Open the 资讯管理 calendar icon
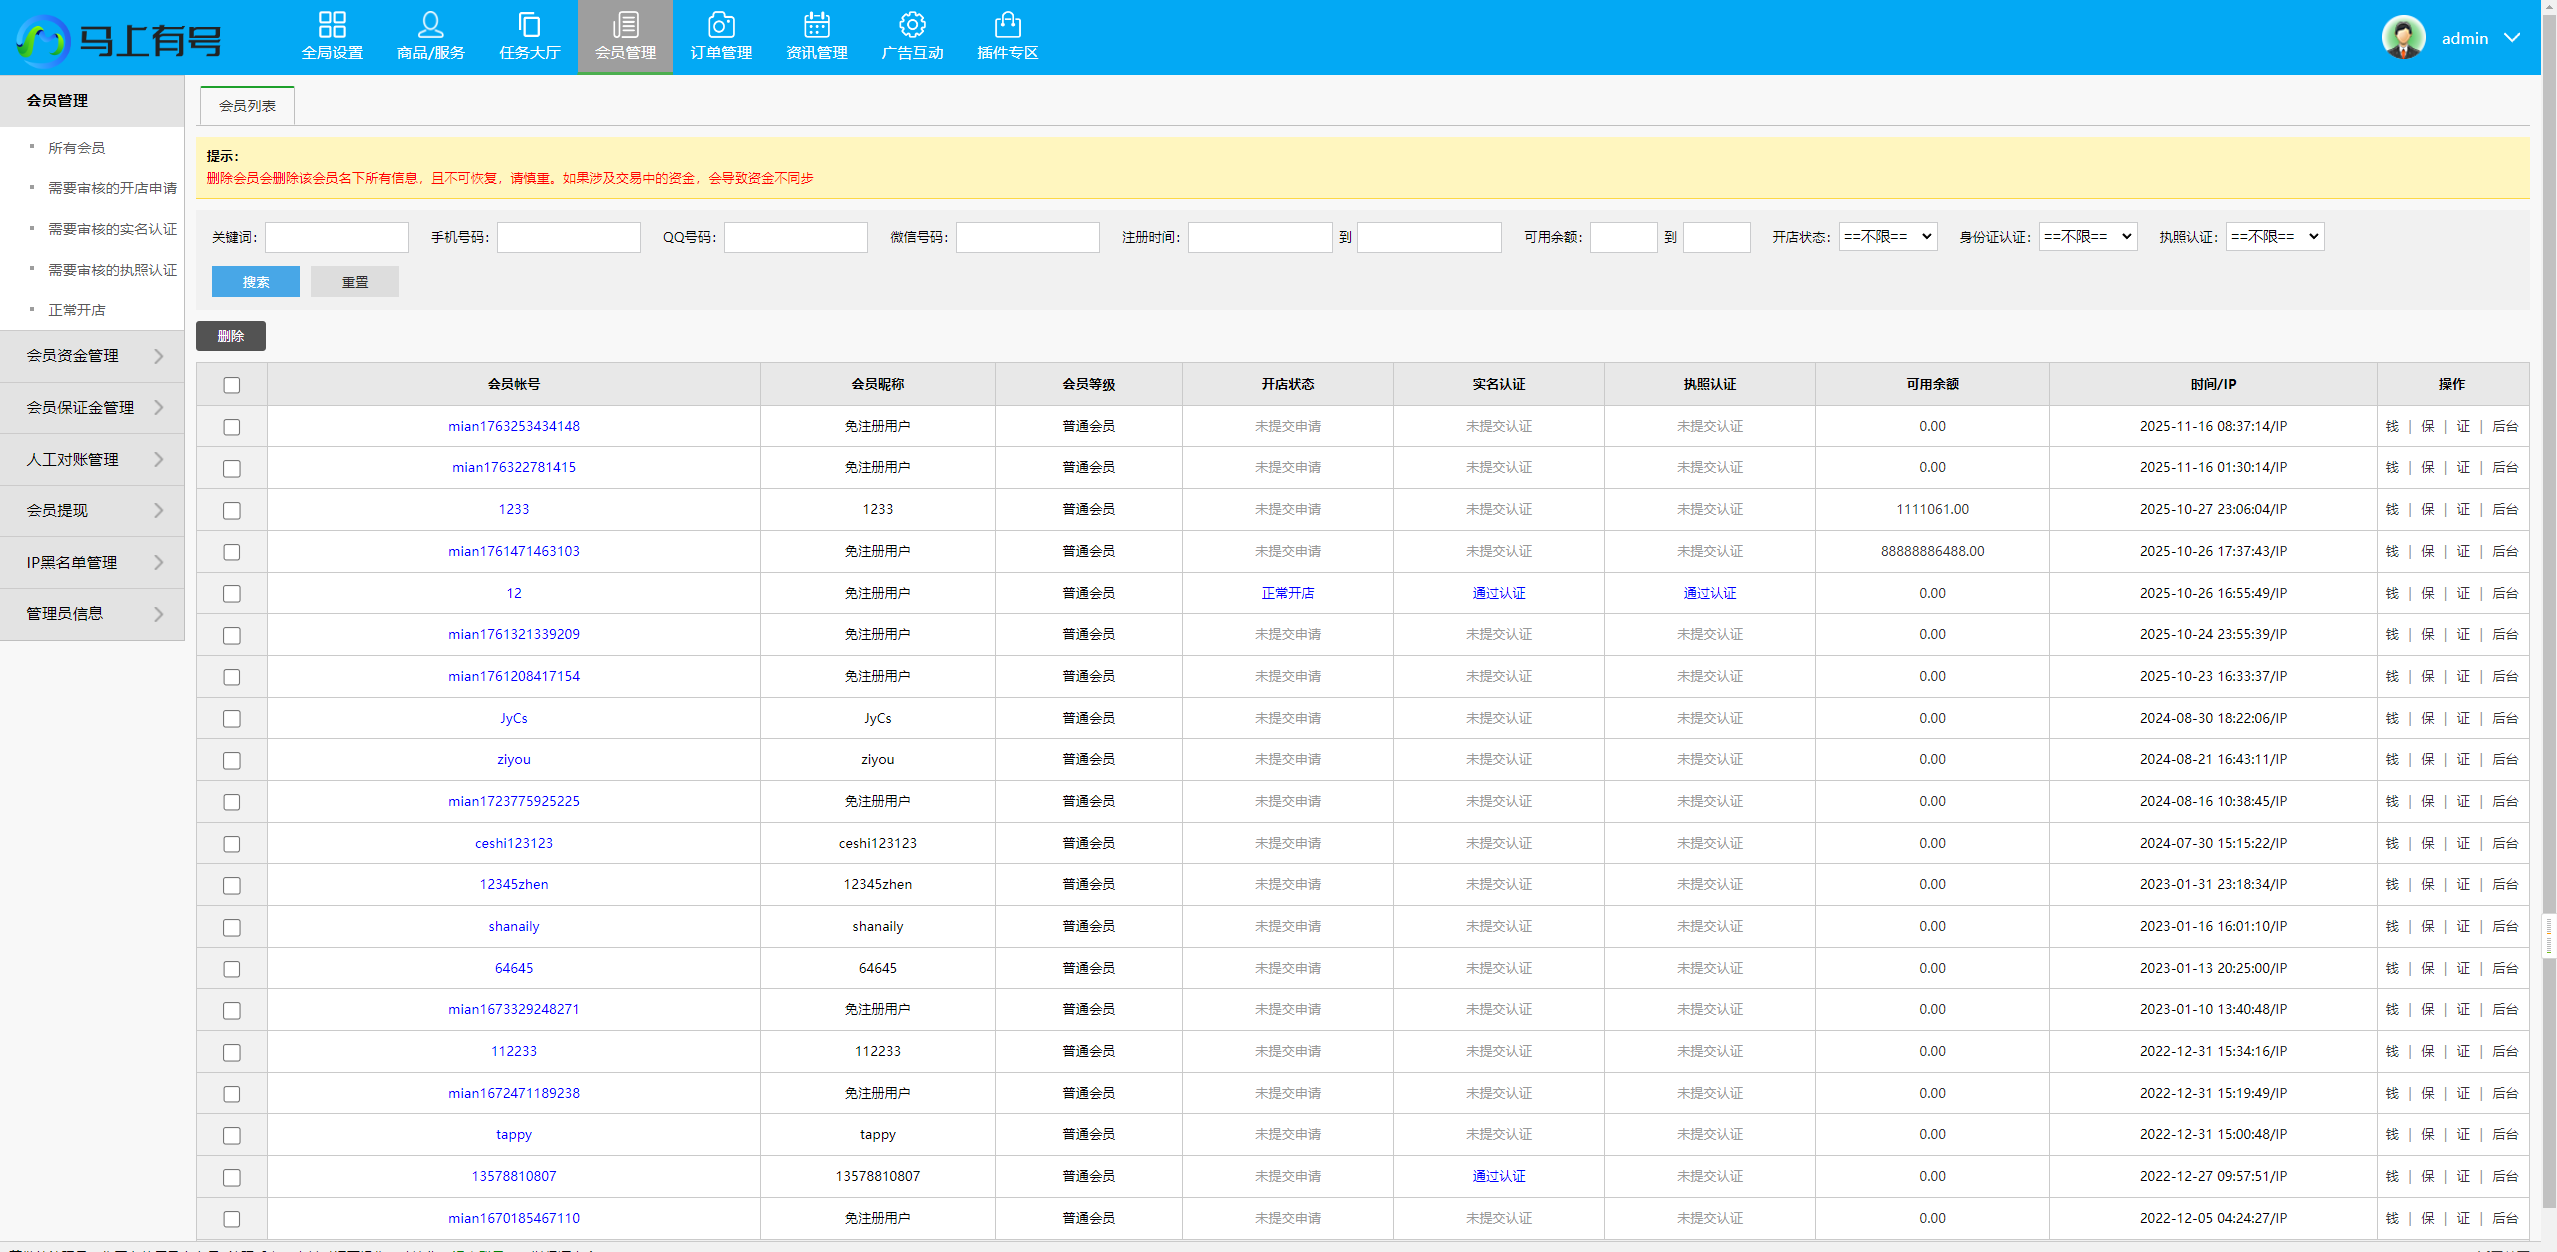Image resolution: width=2557 pixels, height=1252 pixels. tap(816, 25)
